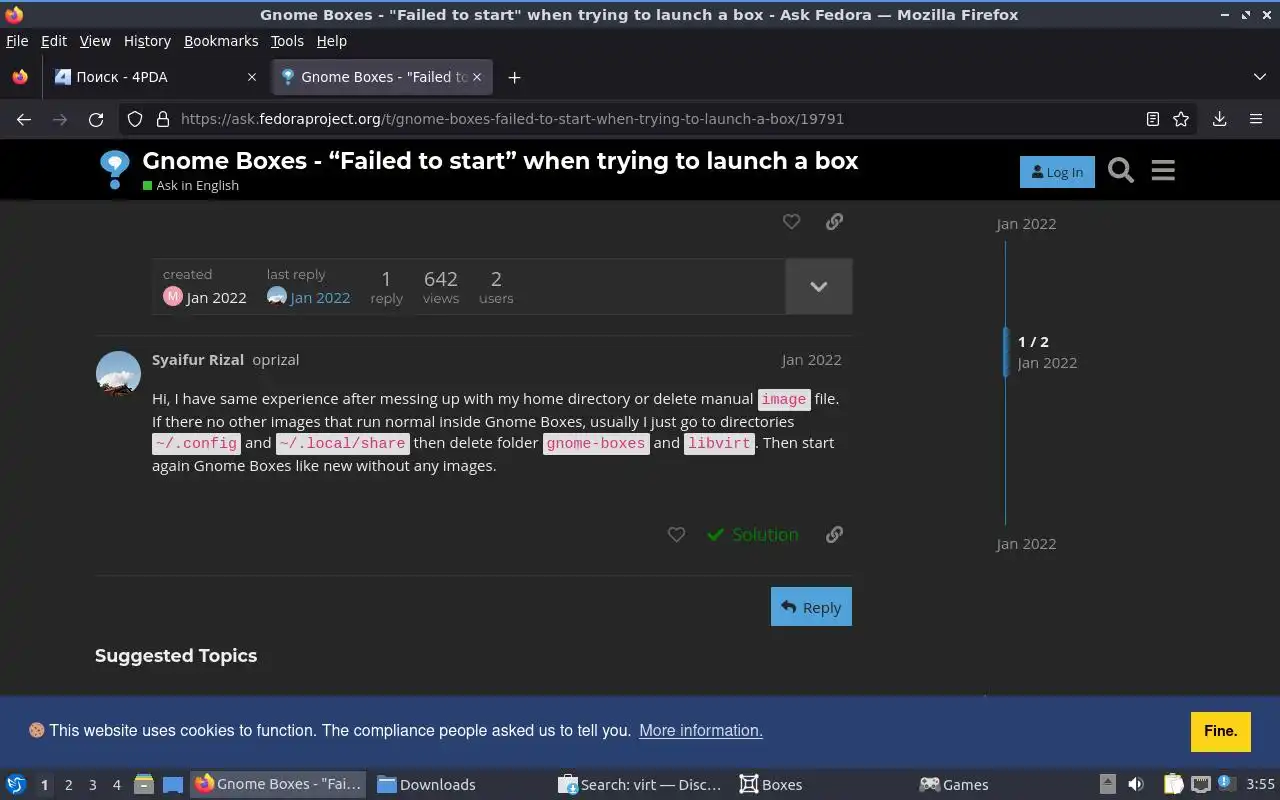Open the View menu

[x=95, y=41]
